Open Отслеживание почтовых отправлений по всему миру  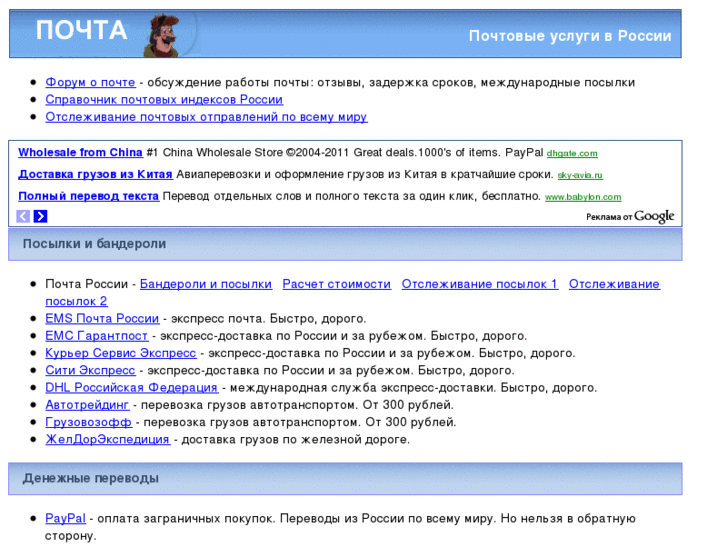(x=206, y=117)
